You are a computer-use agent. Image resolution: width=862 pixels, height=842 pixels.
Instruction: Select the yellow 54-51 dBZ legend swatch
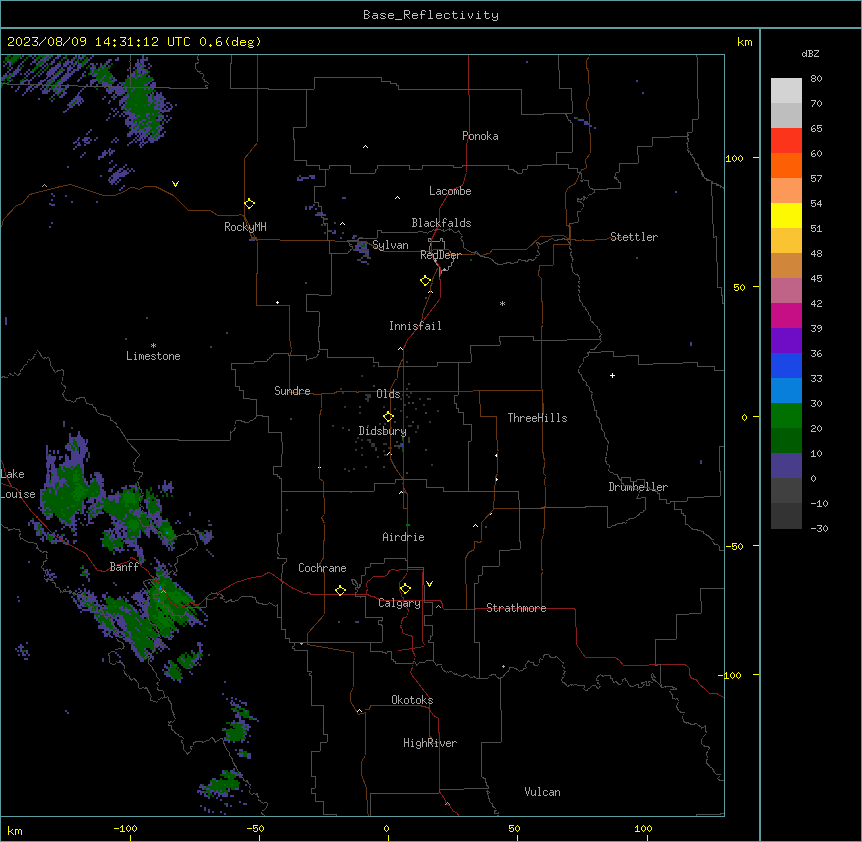(786, 215)
